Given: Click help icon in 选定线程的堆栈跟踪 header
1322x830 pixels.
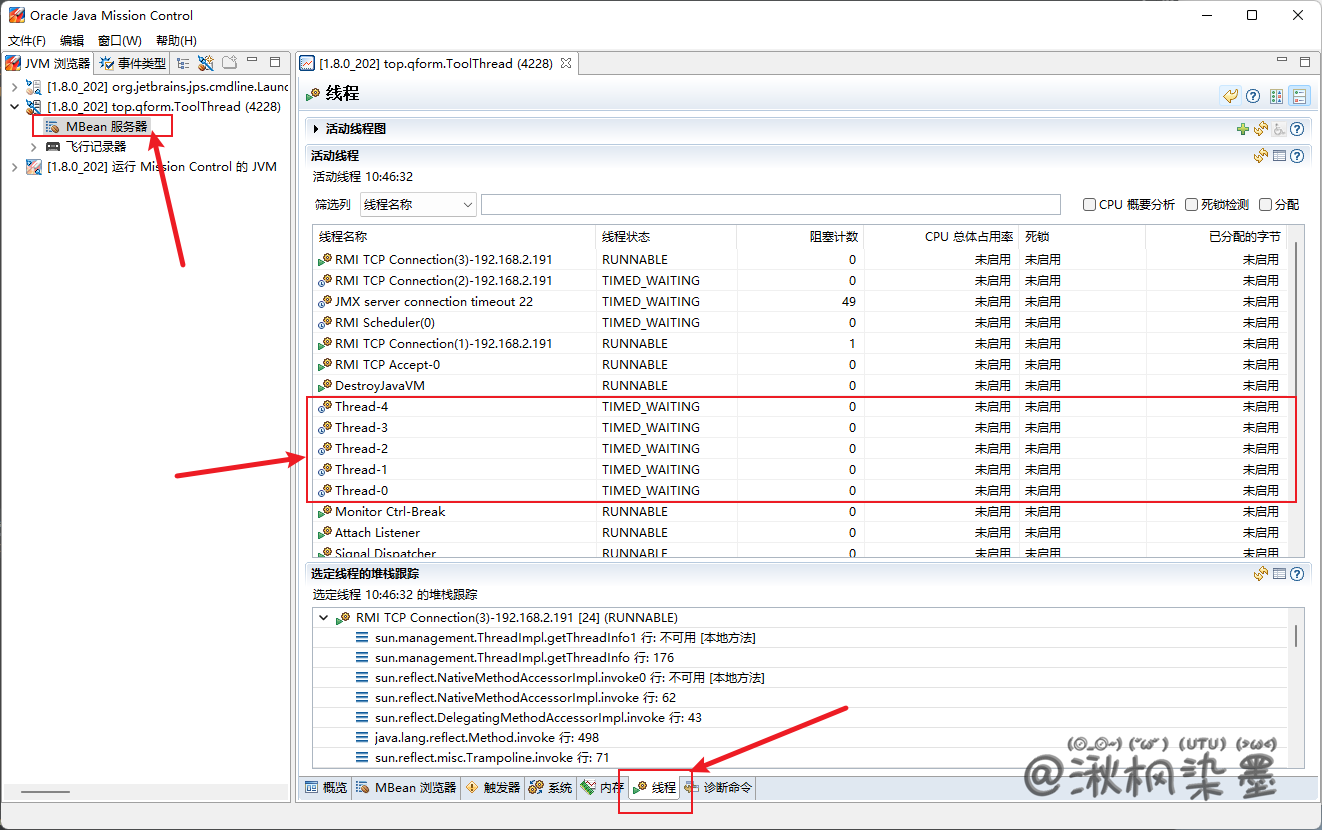Looking at the screenshot, I should tap(1297, 574).
